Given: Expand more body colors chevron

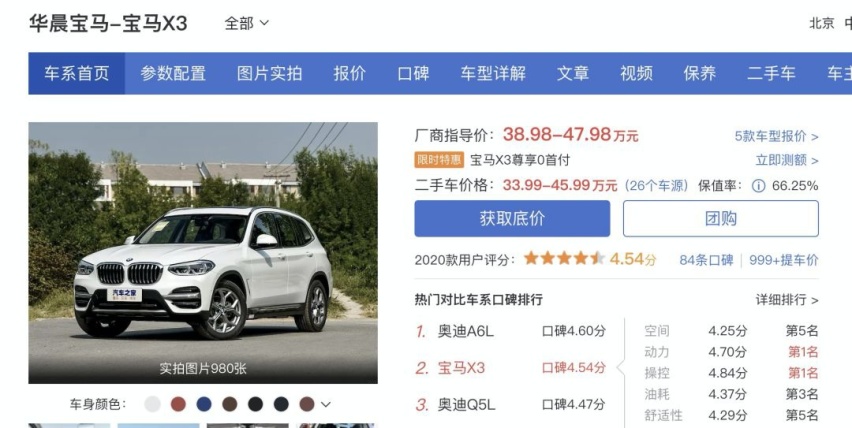Looking at the screenshot, I should (x=326, y=405).
